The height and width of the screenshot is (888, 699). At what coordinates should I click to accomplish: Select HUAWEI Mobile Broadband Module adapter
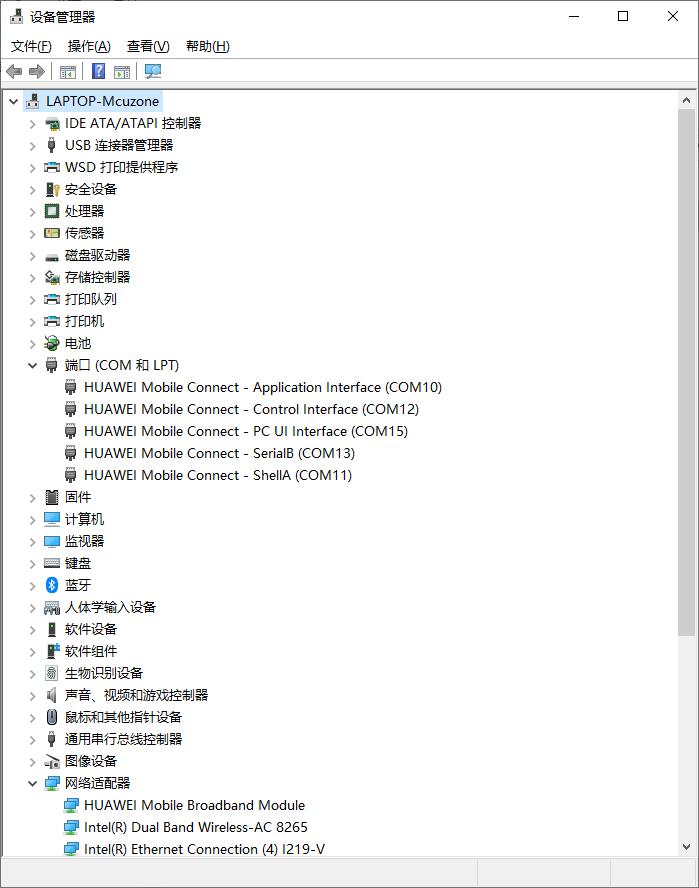coord(194,805)
